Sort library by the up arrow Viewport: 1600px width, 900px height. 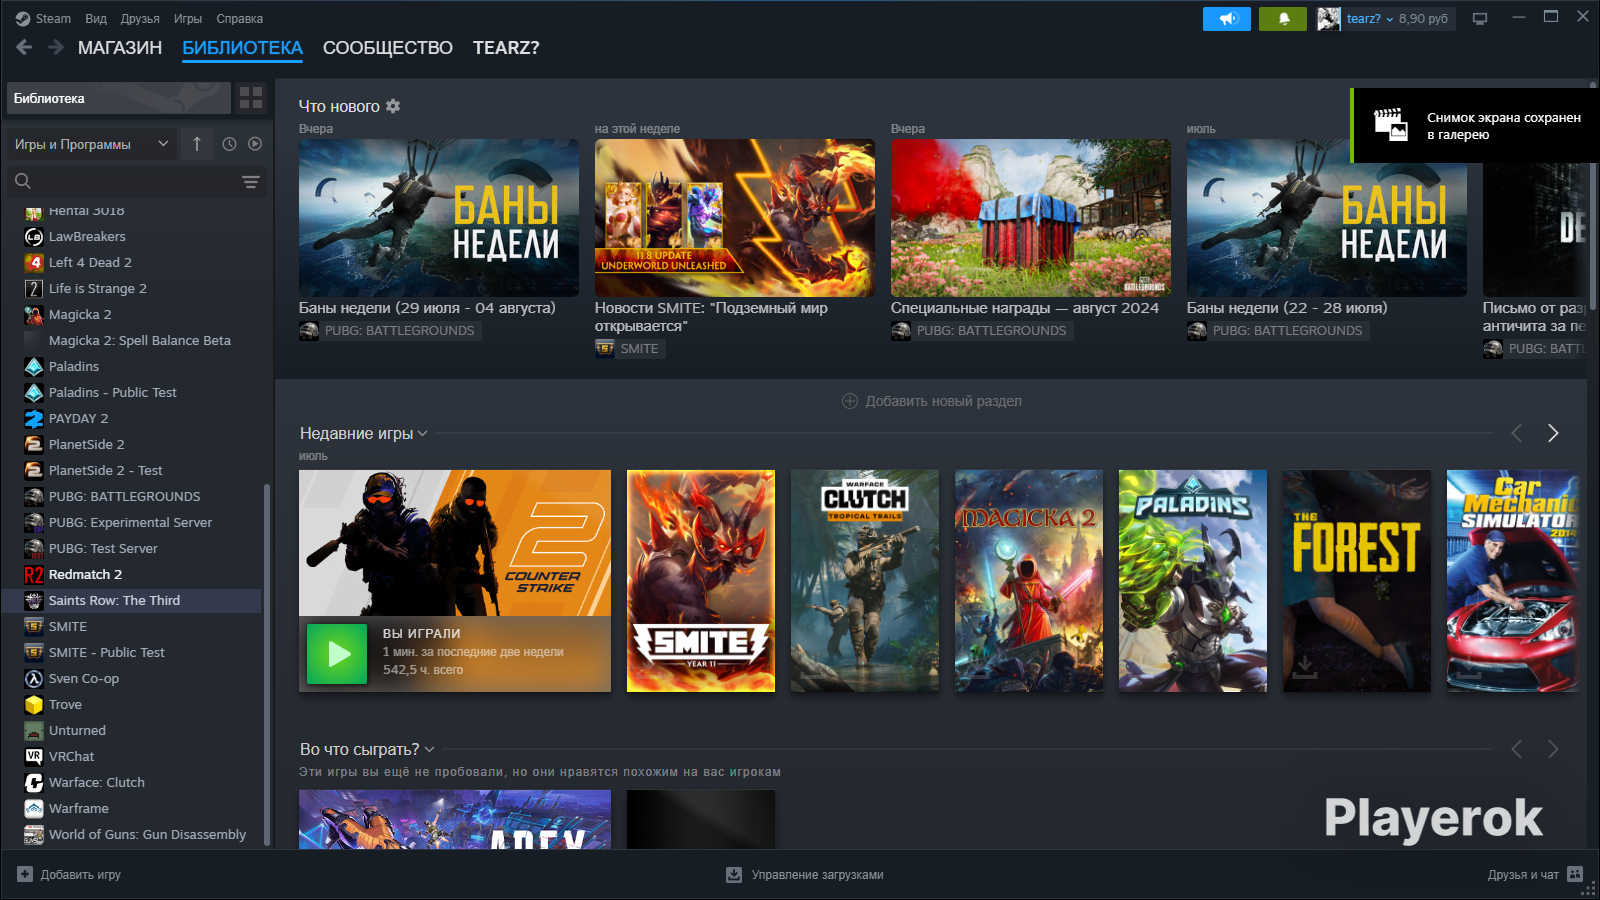(x=197, y=144)
